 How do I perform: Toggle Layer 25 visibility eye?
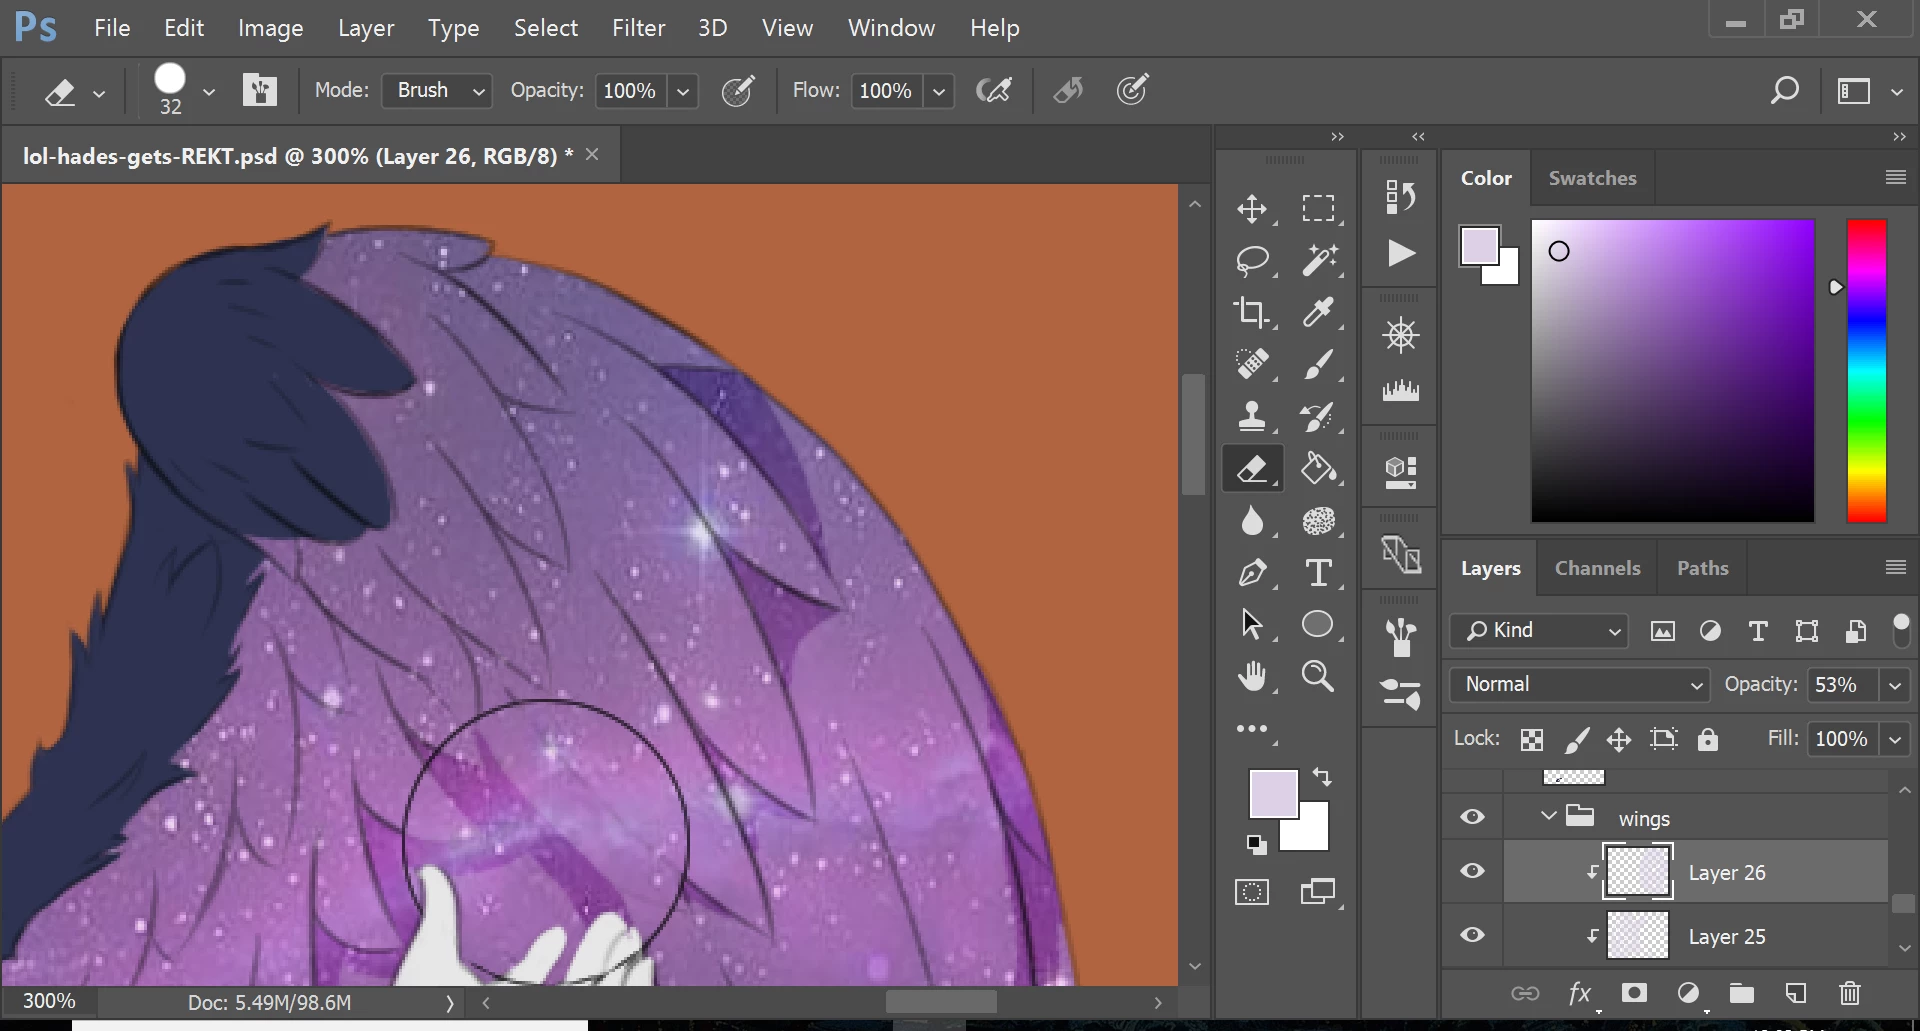coord(1472,935)
